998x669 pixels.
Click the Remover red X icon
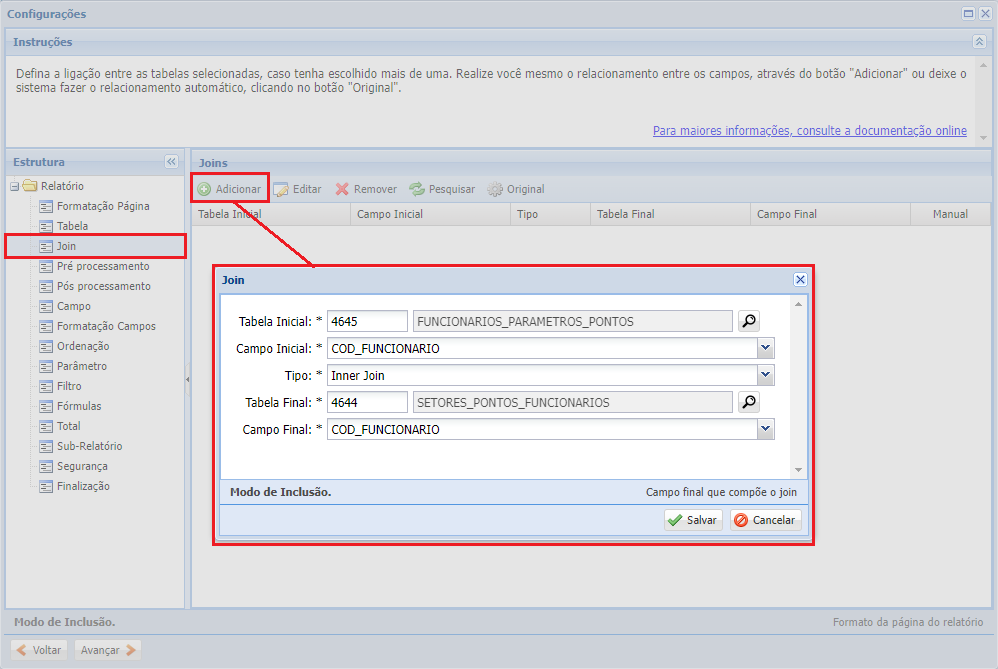342,189
